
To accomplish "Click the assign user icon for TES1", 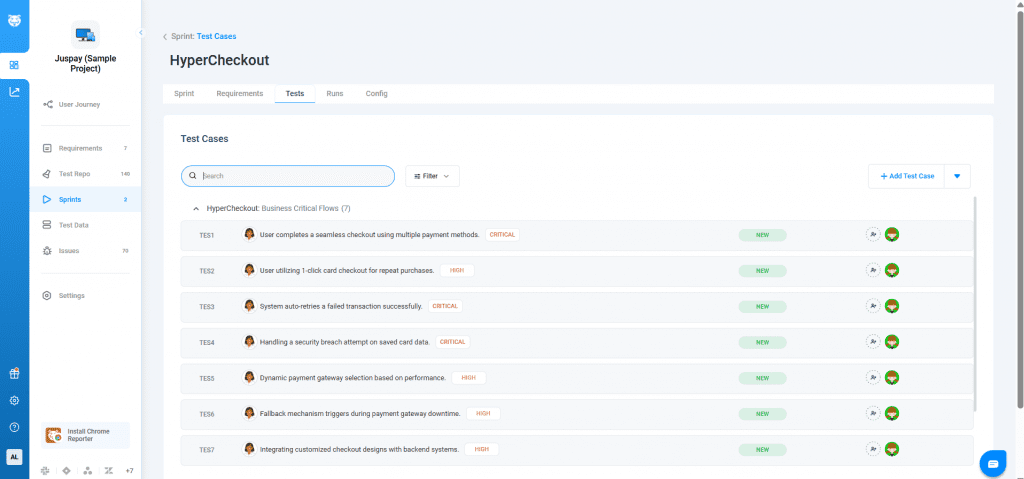I will coord(872,234).
